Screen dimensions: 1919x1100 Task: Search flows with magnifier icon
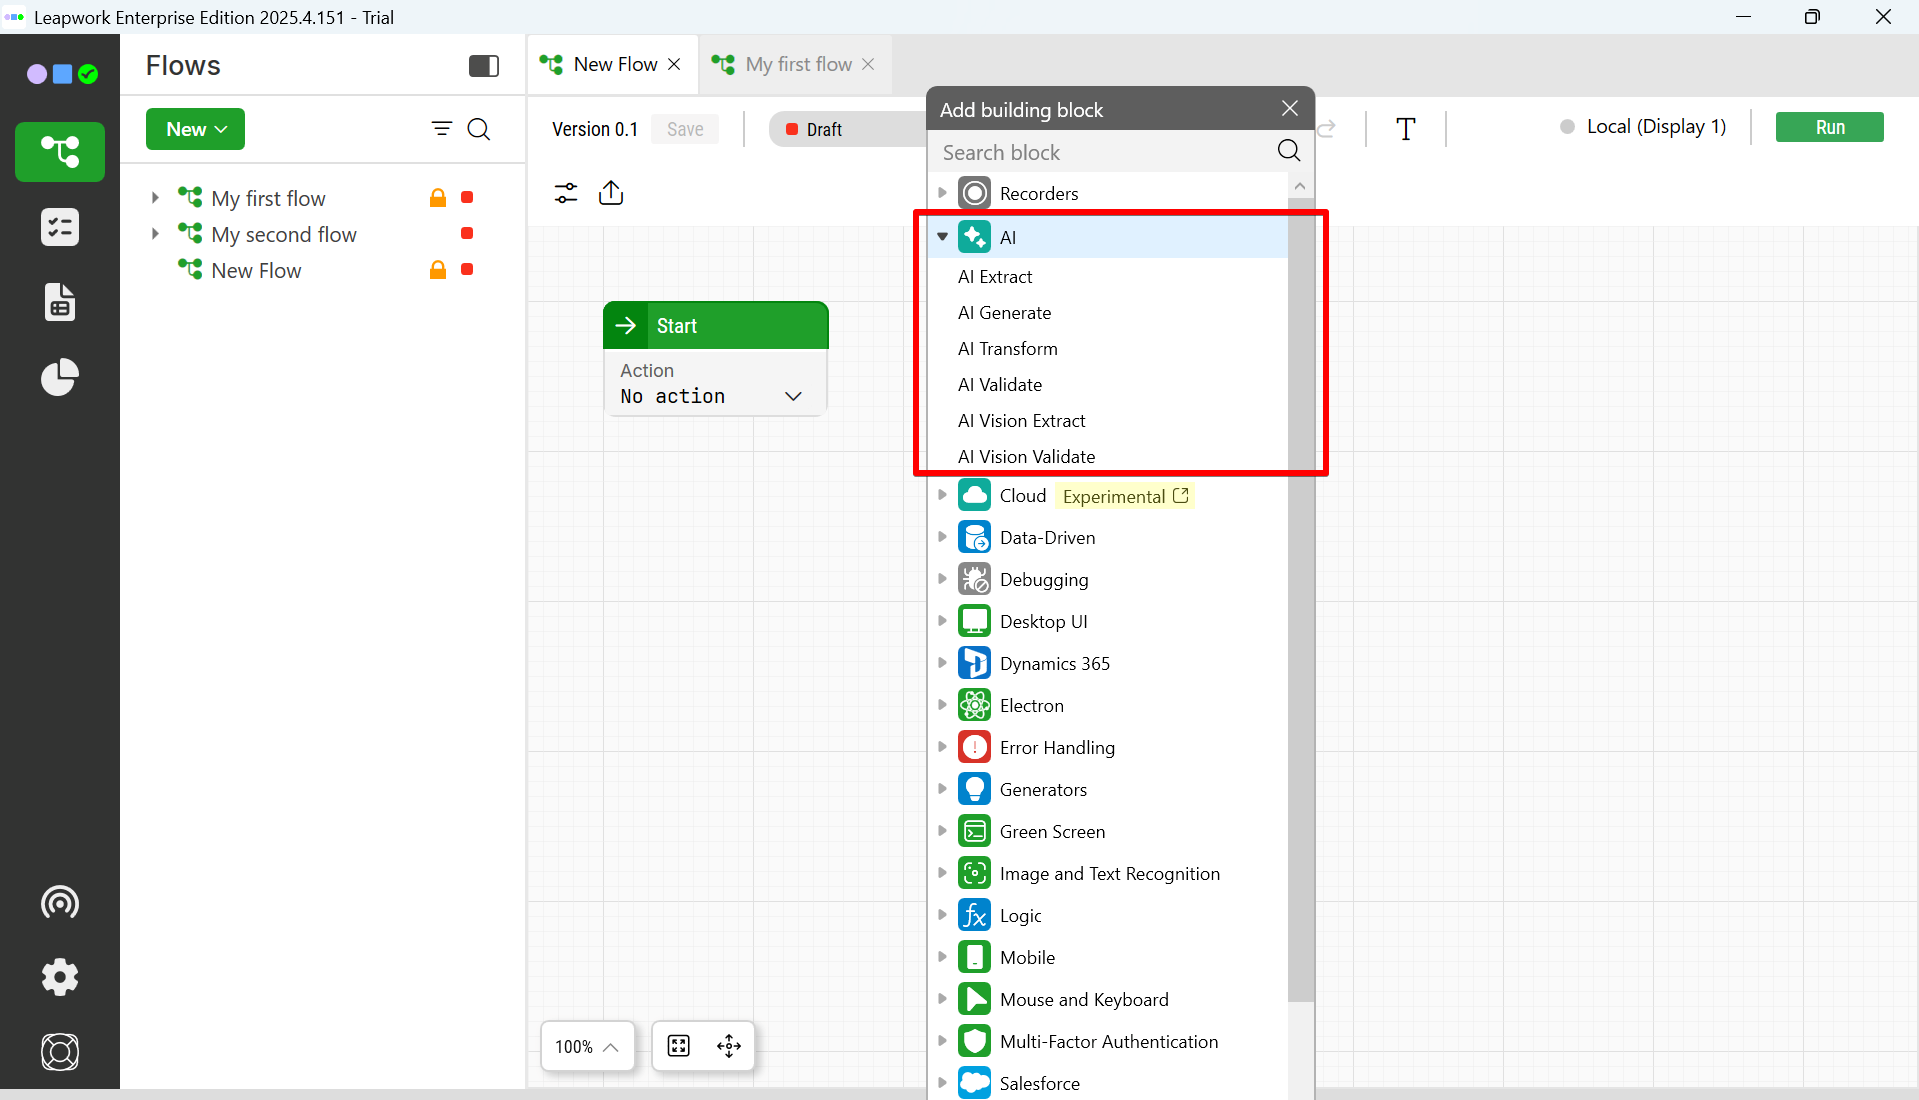tap(479, 129)
